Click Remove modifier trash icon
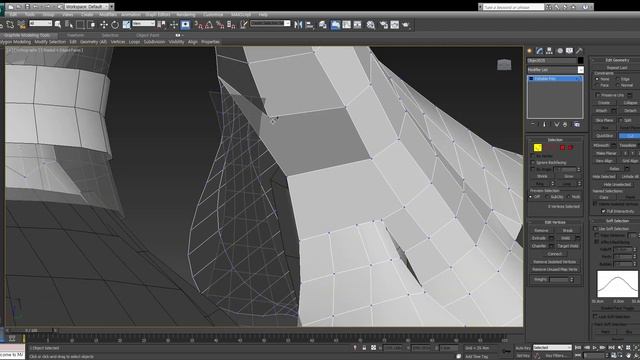Screen dimensions: 640x360 click(565, 124)
